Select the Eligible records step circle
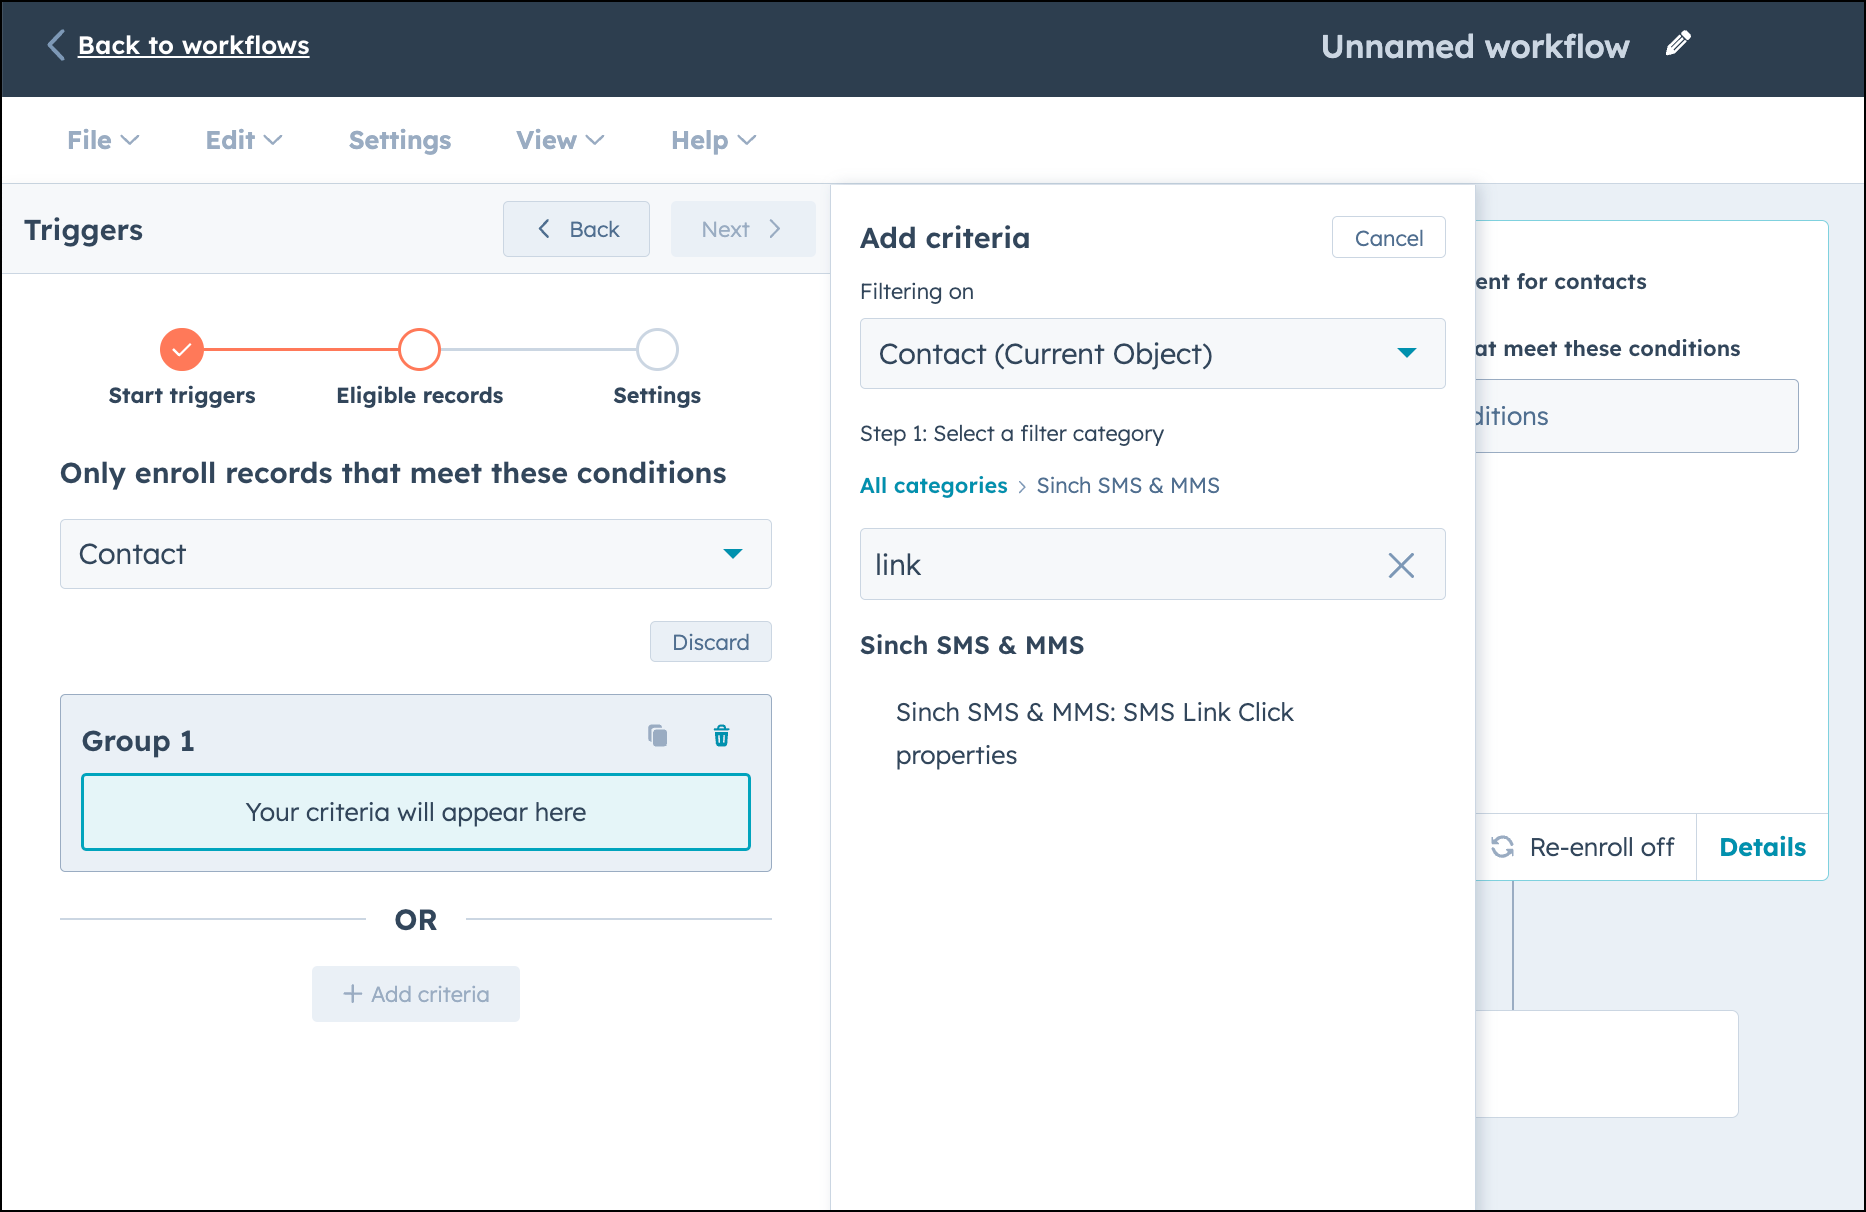 [x=419, y=349]
